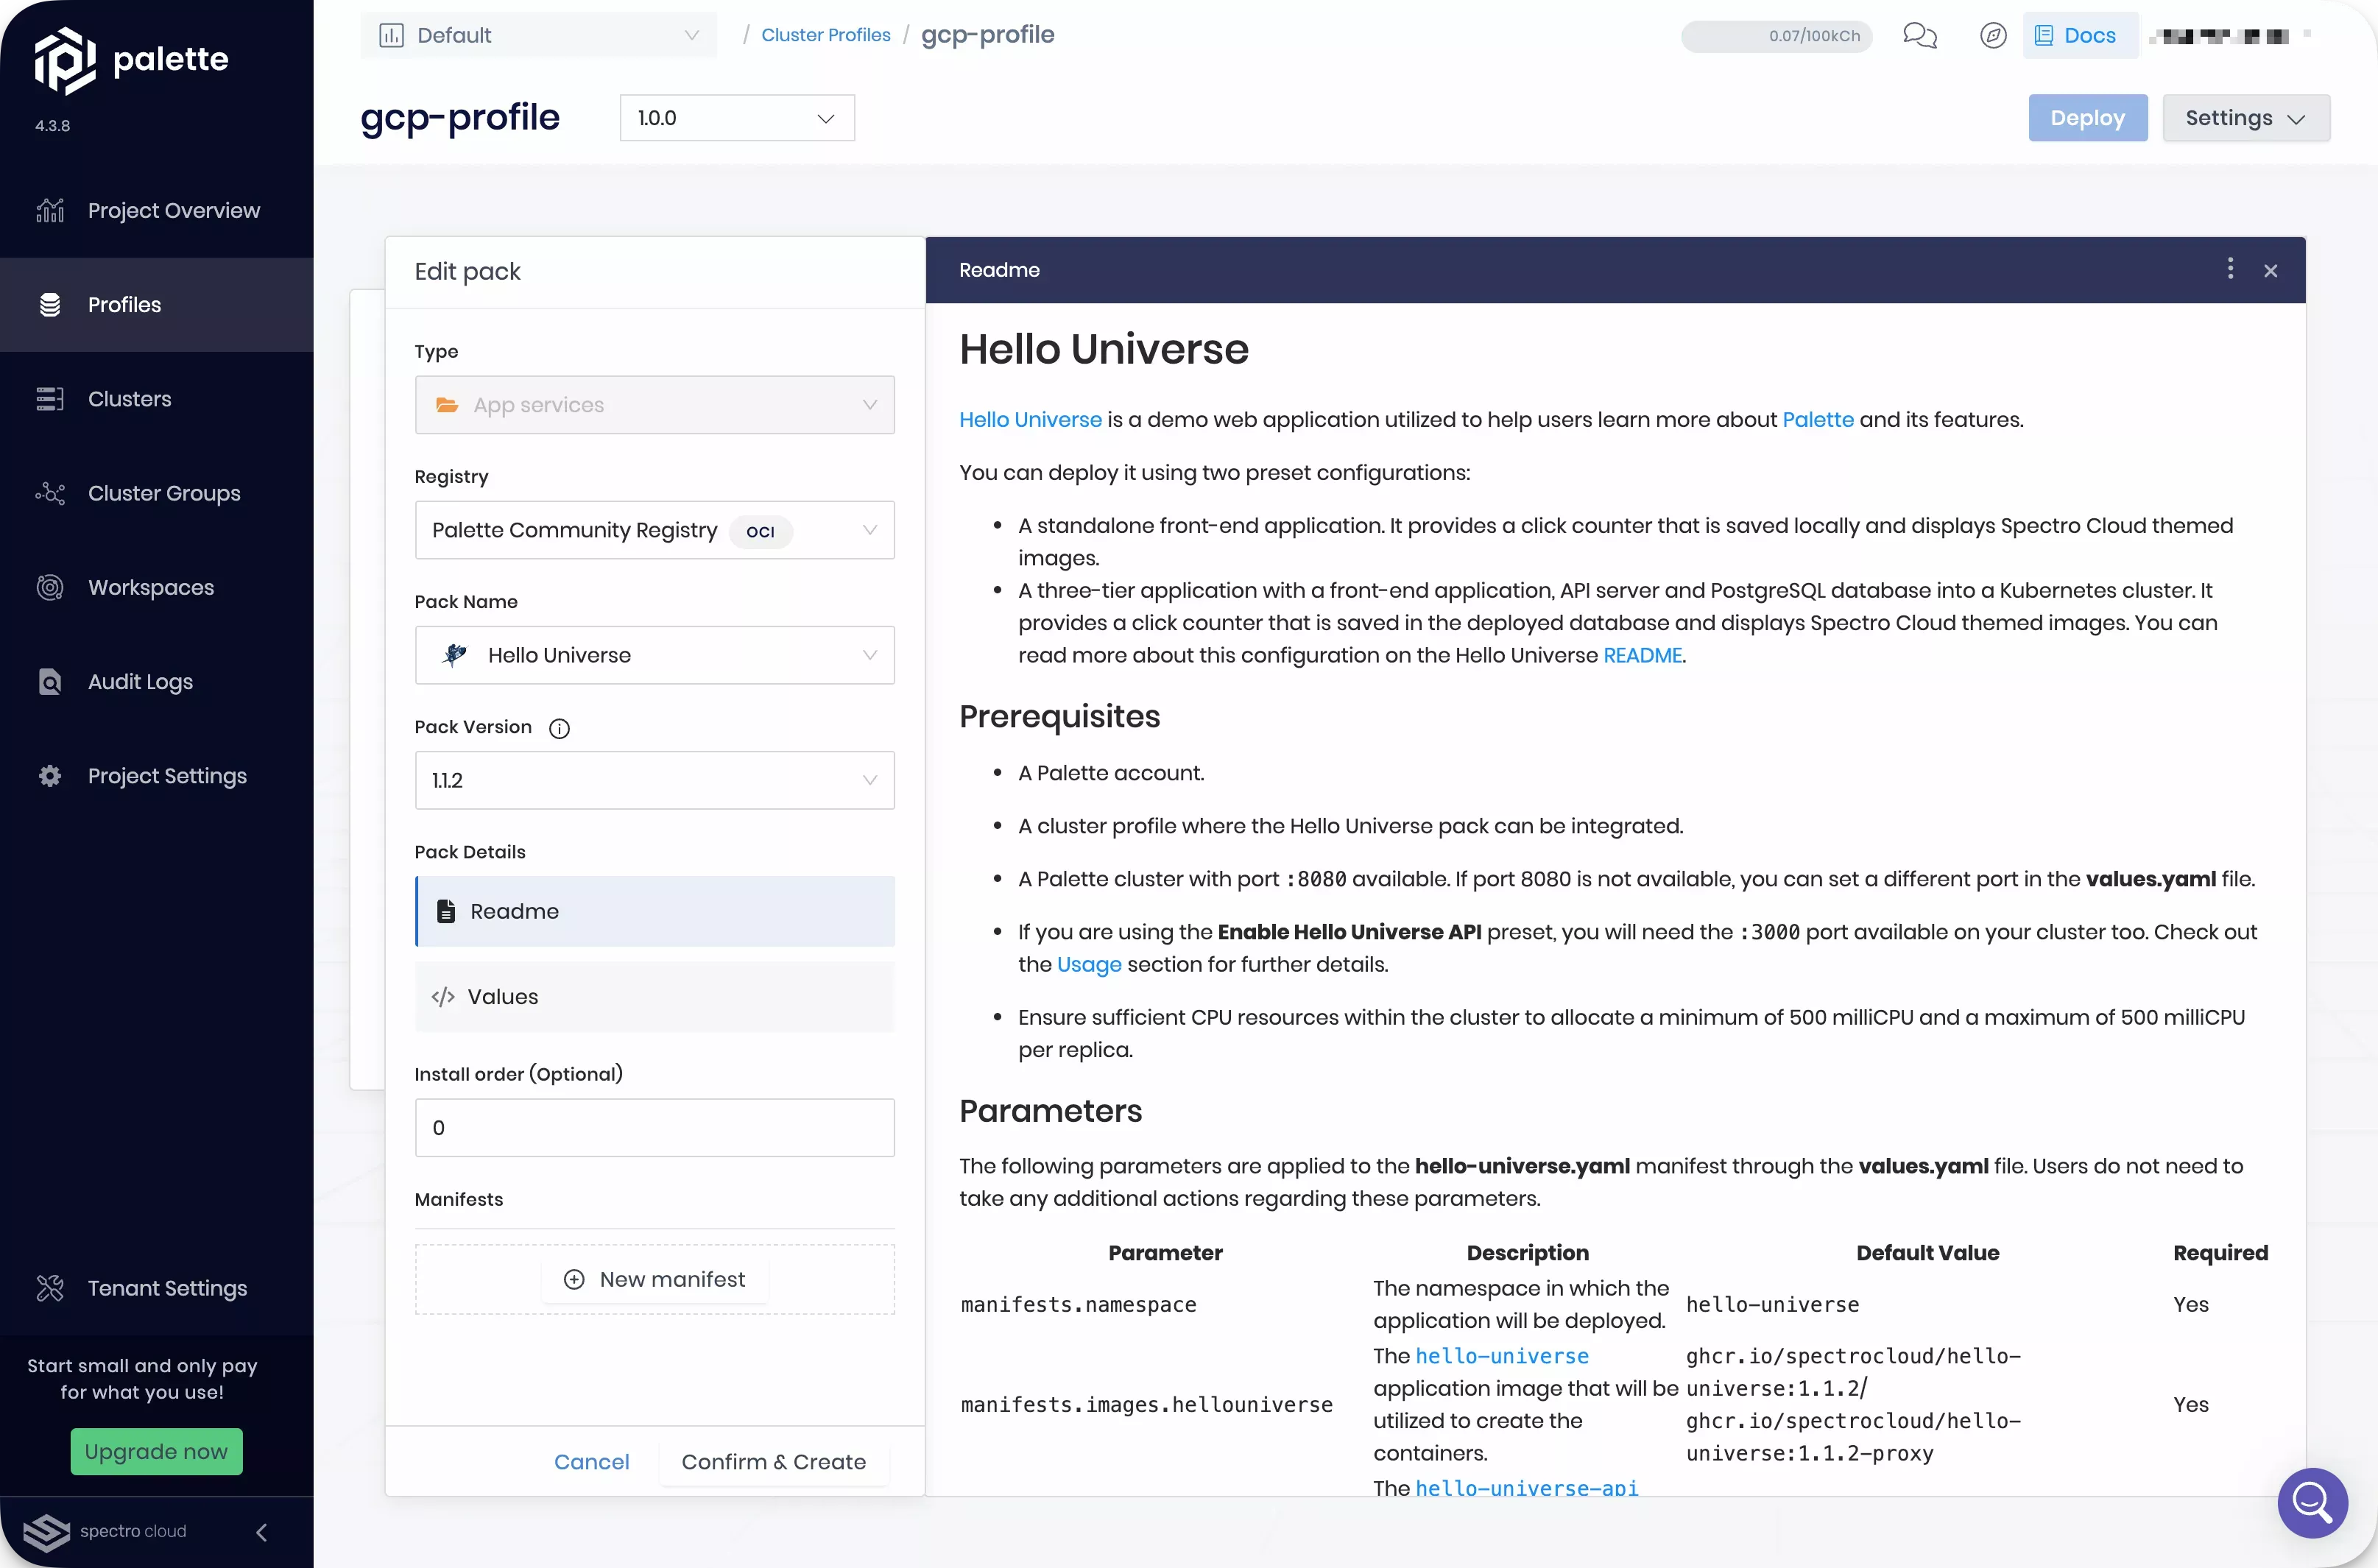Click the Pack Version info icon
Image resolution: width=2378 pixels, height=1568 pixels.
559,728
